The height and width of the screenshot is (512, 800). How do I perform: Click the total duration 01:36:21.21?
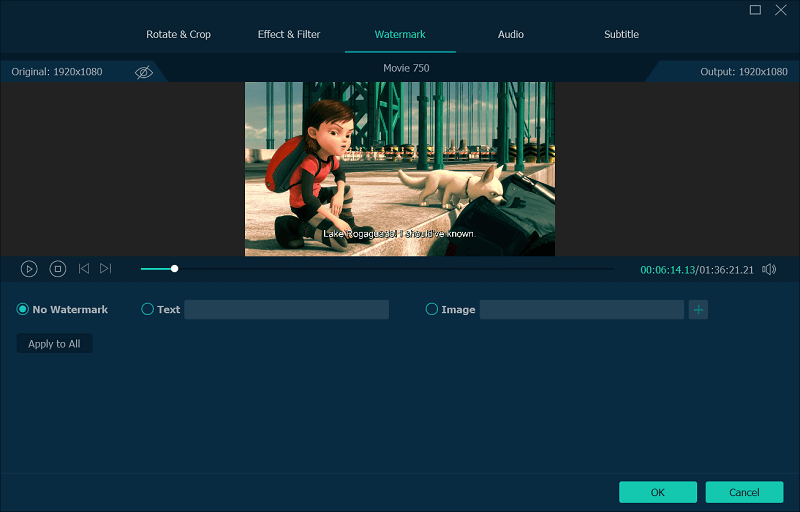pyautogui.click(x=727, y=270)
